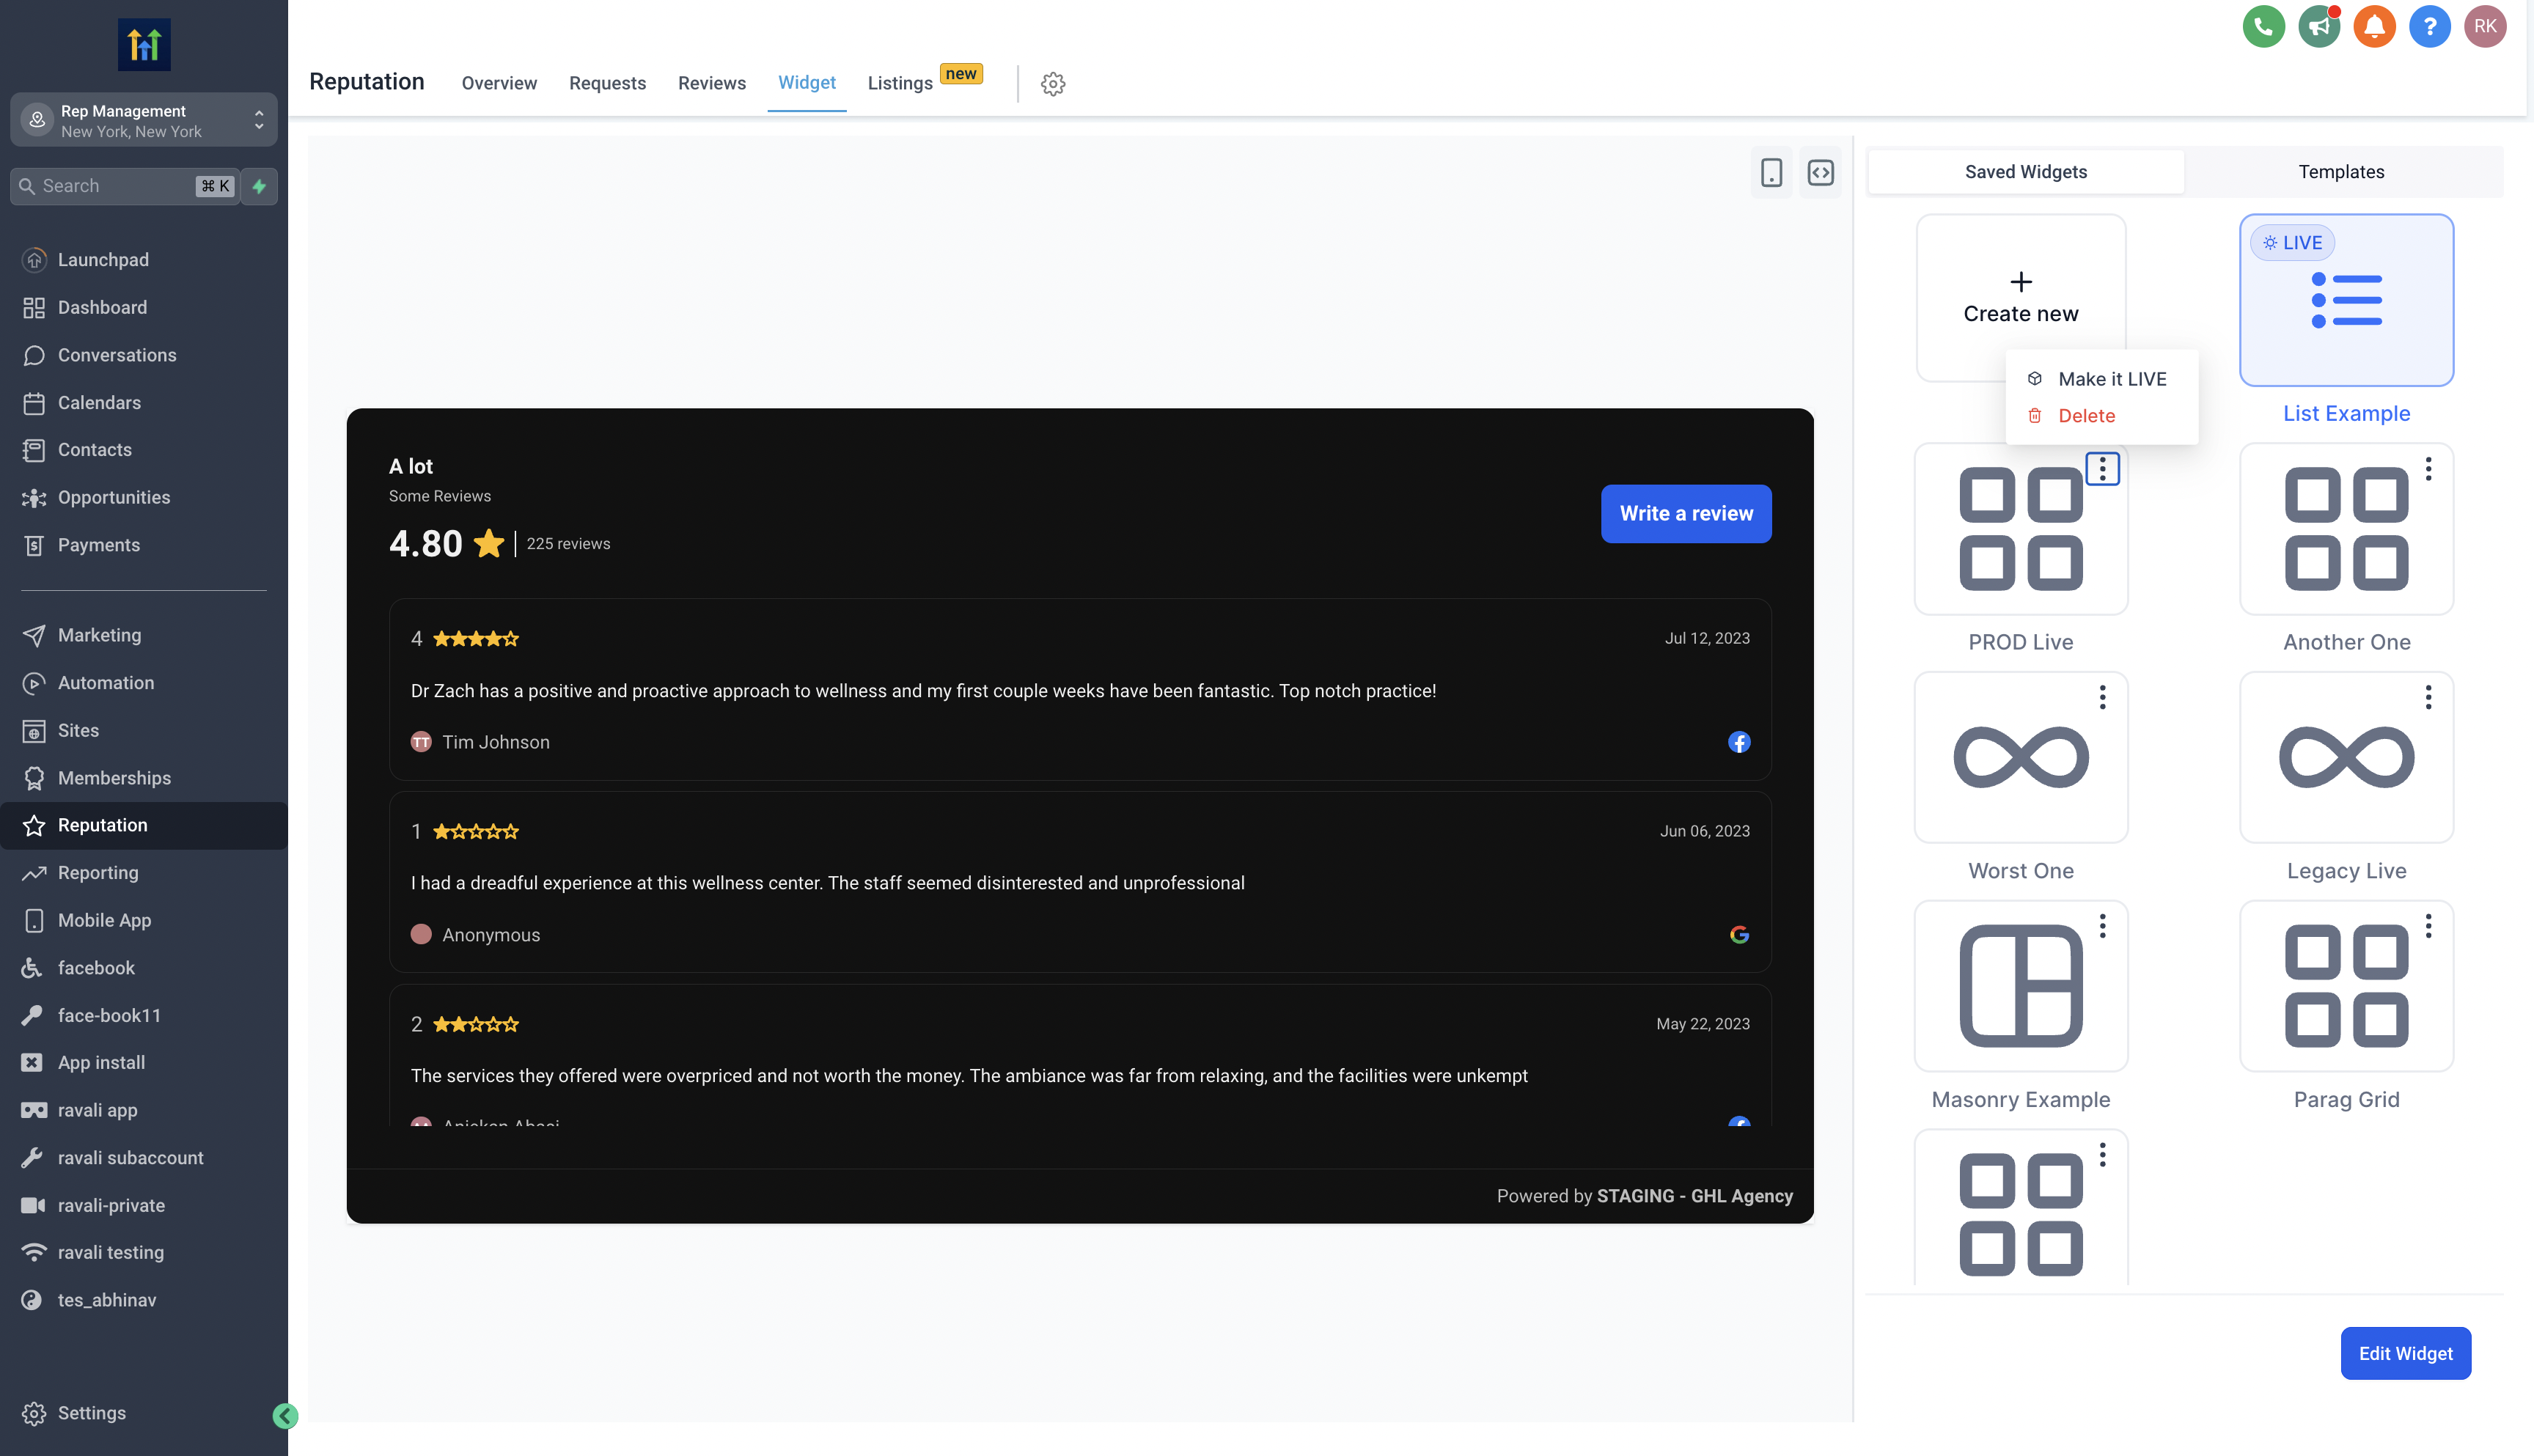The image size is (2534, 1456).
Task: Click the Edit Widget button
Action: click(2405, 1354)
